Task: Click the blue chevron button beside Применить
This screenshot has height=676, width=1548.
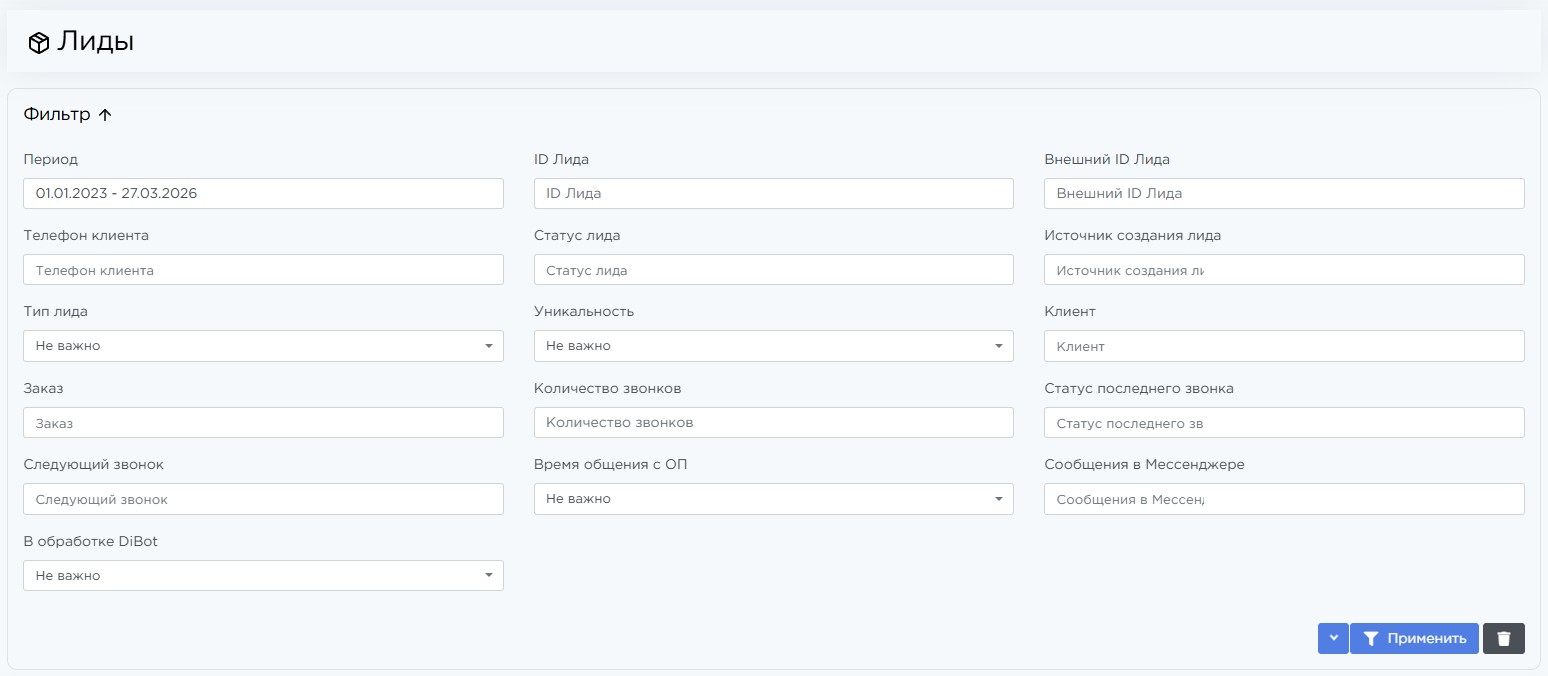Action: pyautogui.click(x=1333, y=639)
